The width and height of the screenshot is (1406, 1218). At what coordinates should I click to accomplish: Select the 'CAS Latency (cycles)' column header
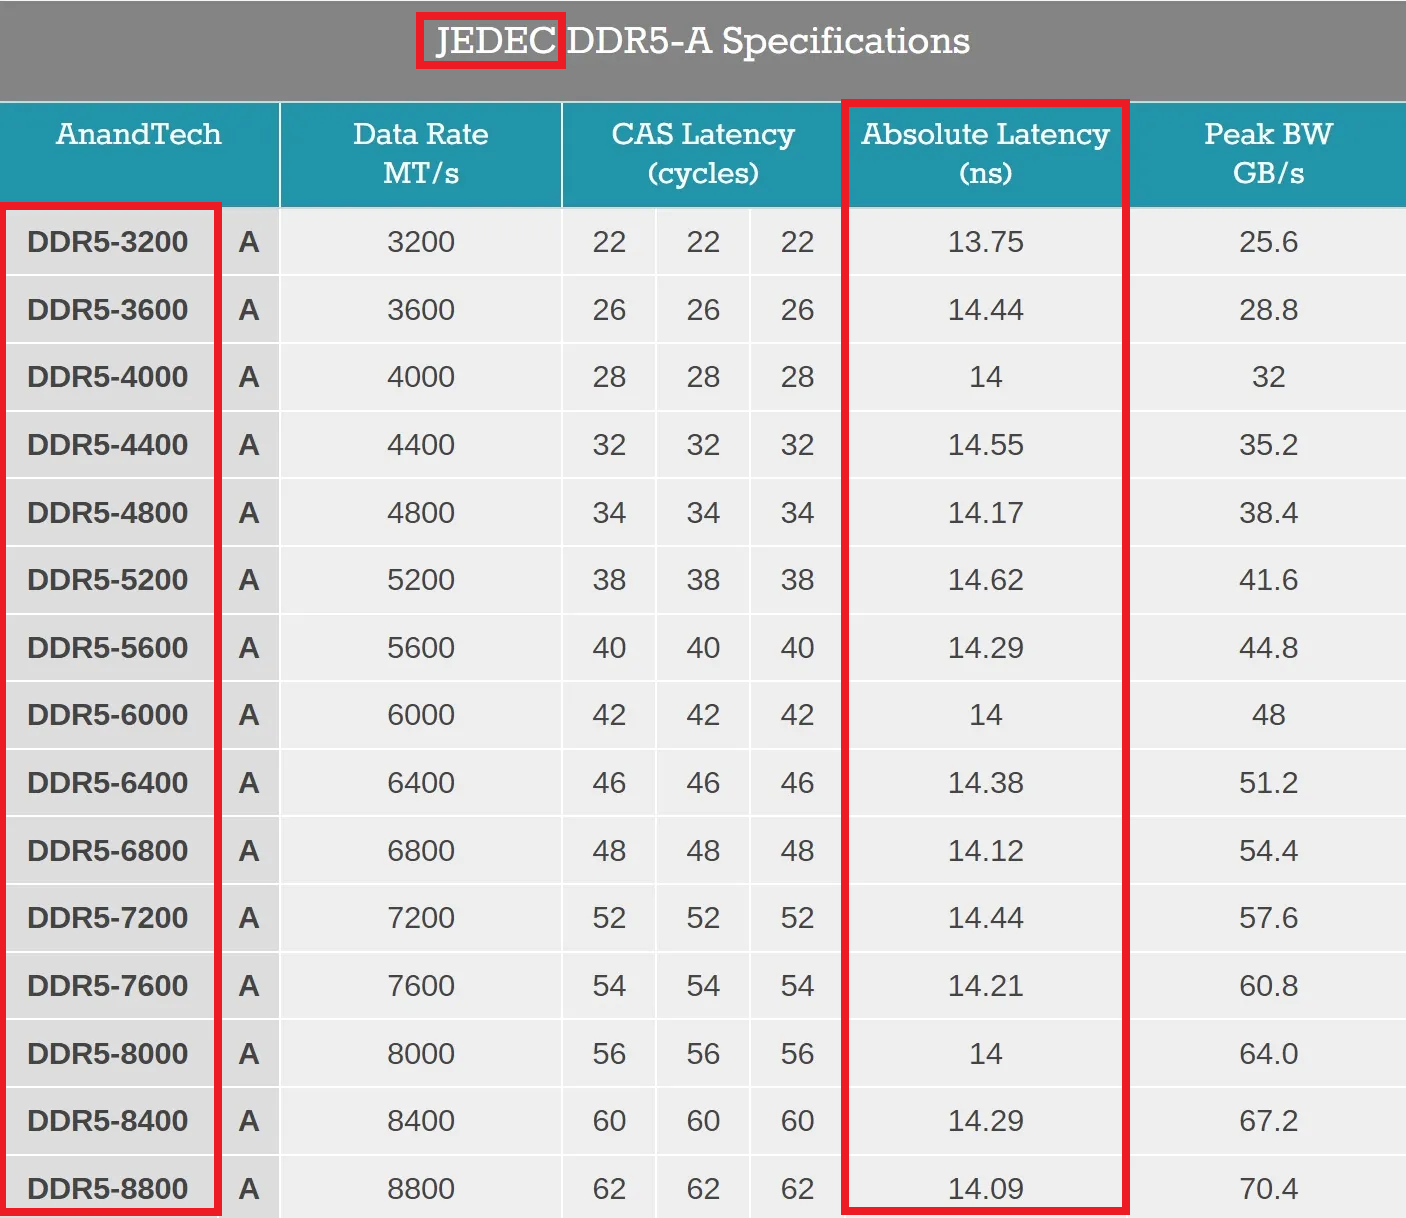pyautogui.click(x=703, y=154)
